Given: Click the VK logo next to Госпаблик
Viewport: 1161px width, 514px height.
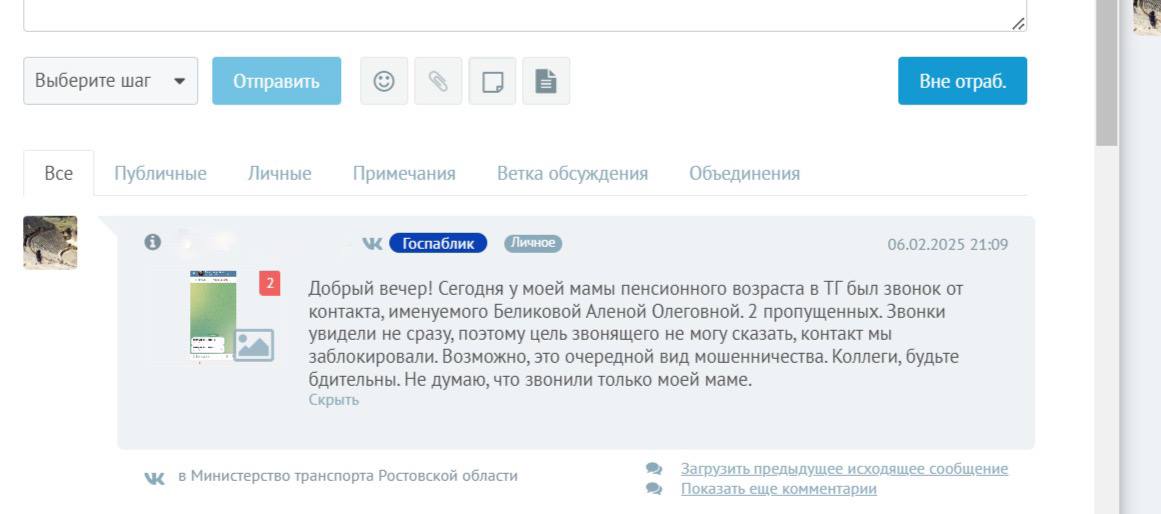Looking at the screenshot, I should coord(372,243).
